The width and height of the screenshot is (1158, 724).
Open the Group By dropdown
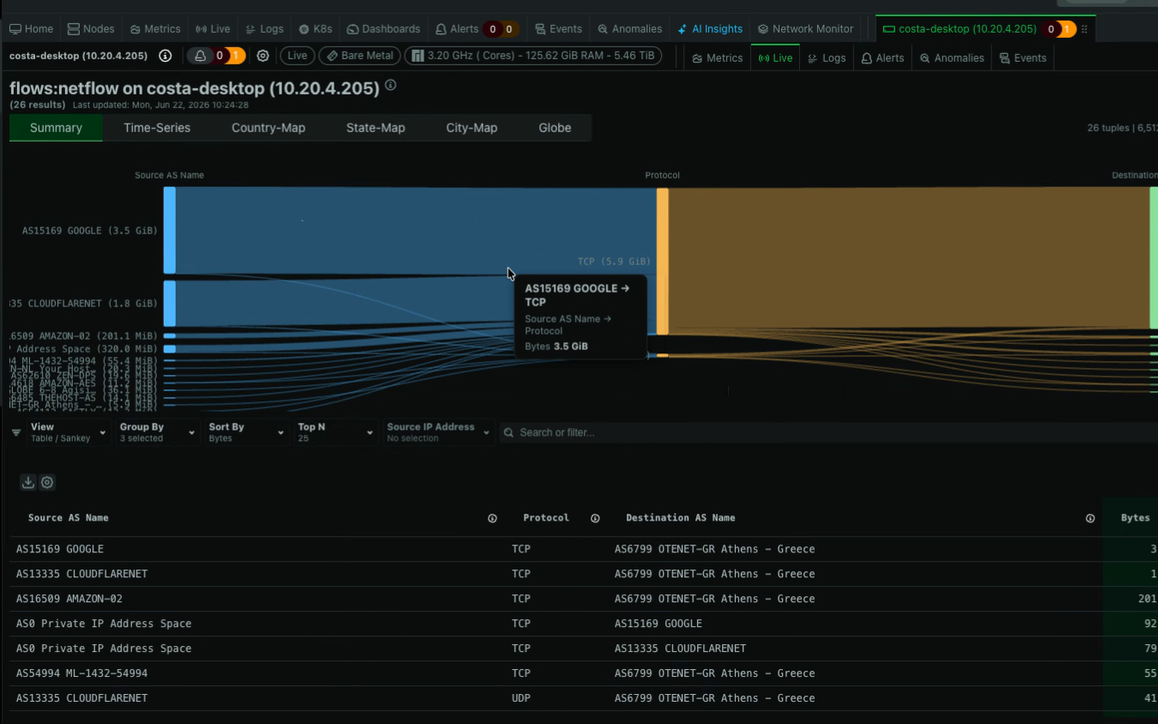pos(157,432)
